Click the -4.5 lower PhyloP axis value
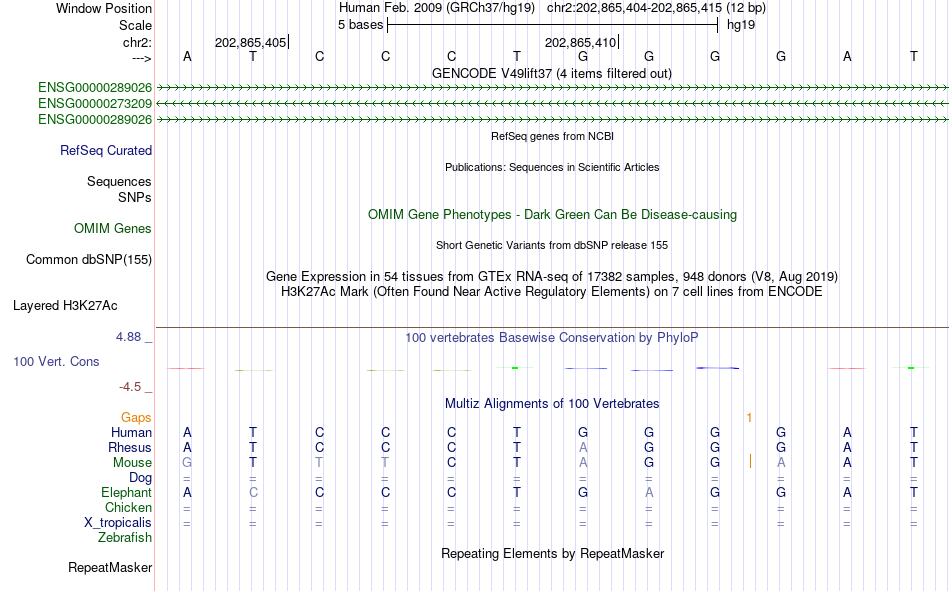950x591 pixels. [x=130, y=387]
